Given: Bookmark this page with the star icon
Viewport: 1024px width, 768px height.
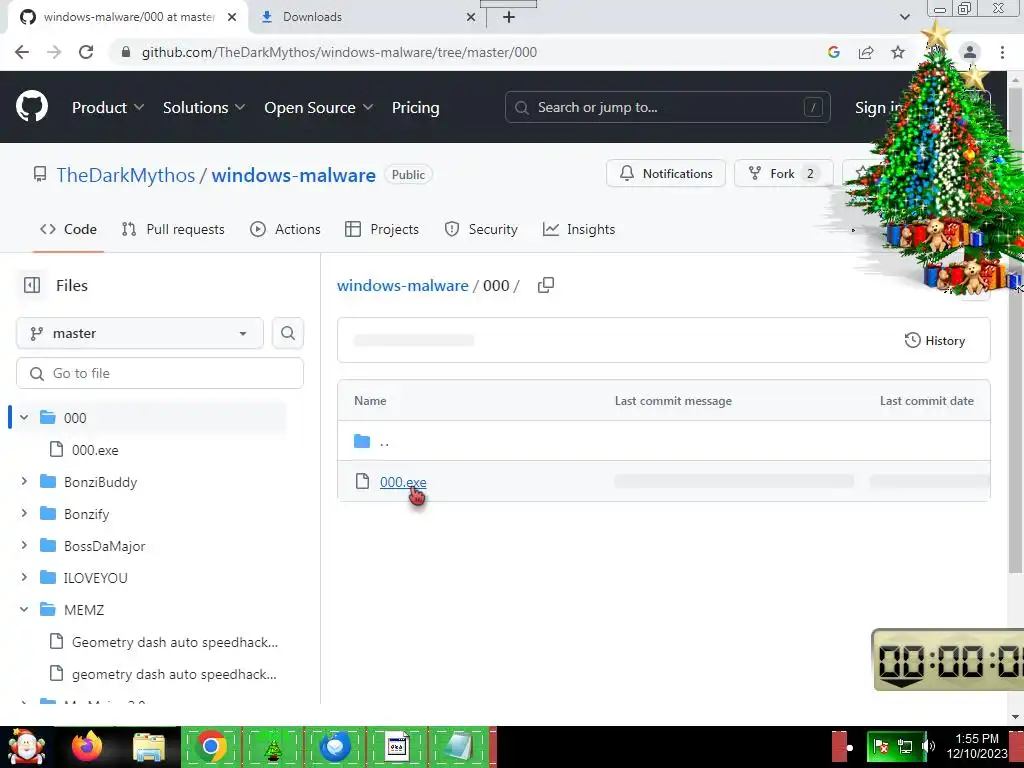Looking at the screenshot, I should coord(898,52).
